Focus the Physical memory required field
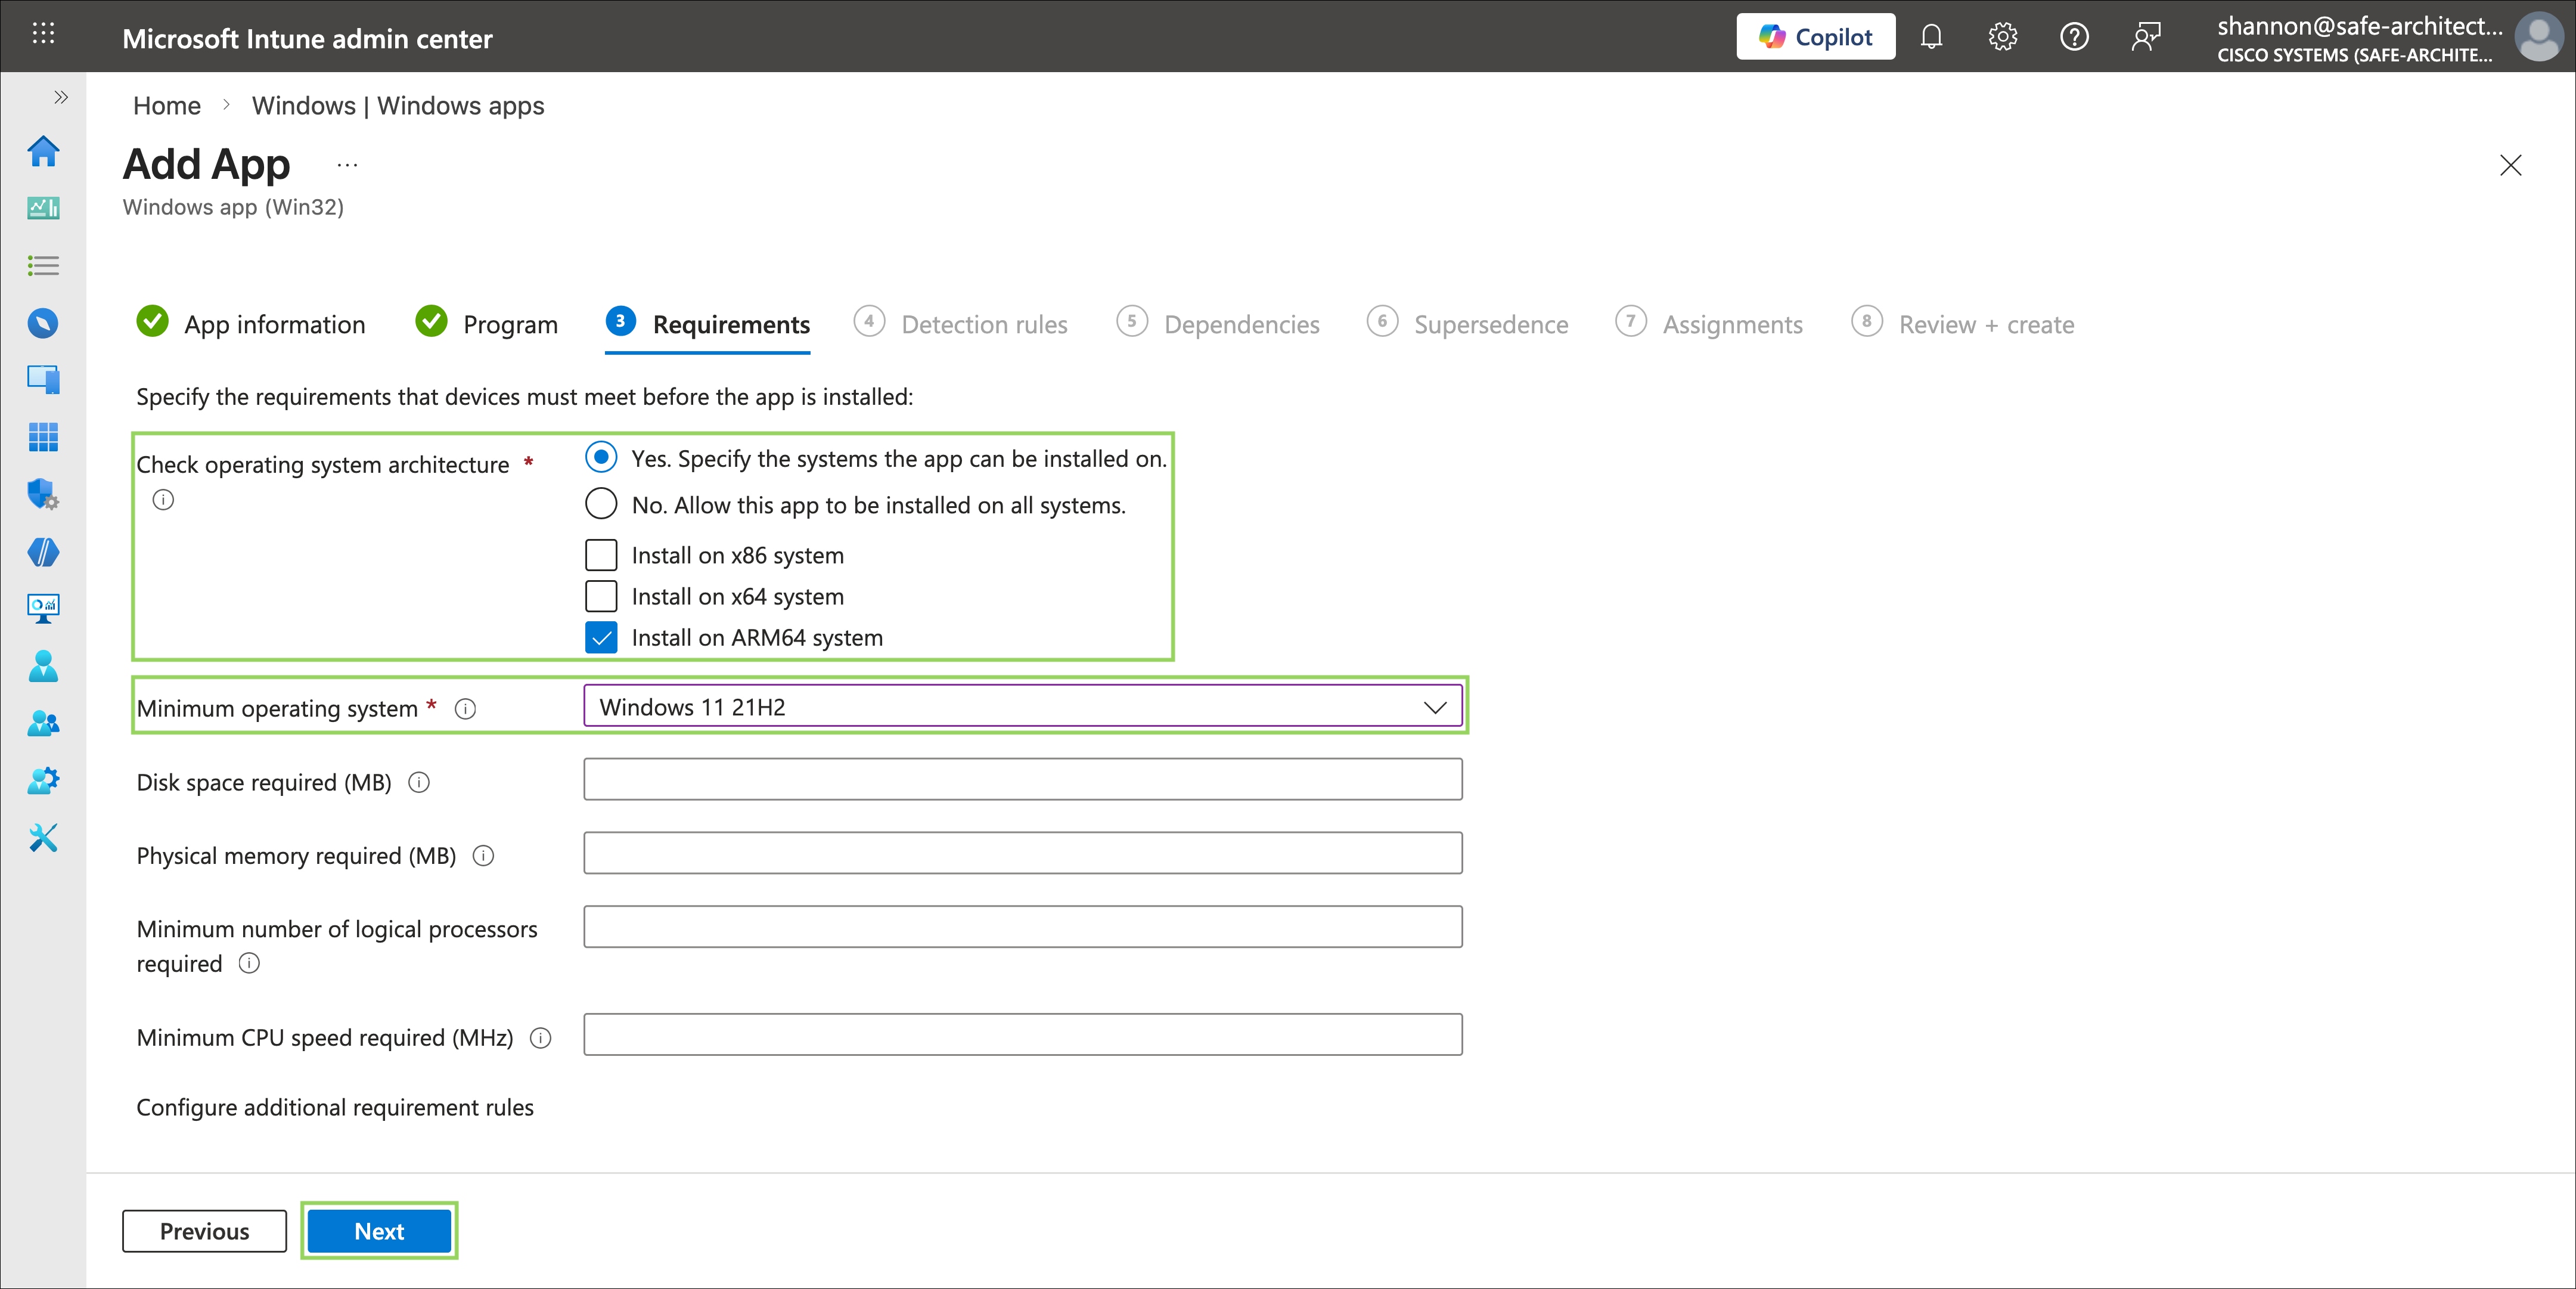Image resolution: width=2576 pixels, height=1289 pixels. tap(1022, 853)
